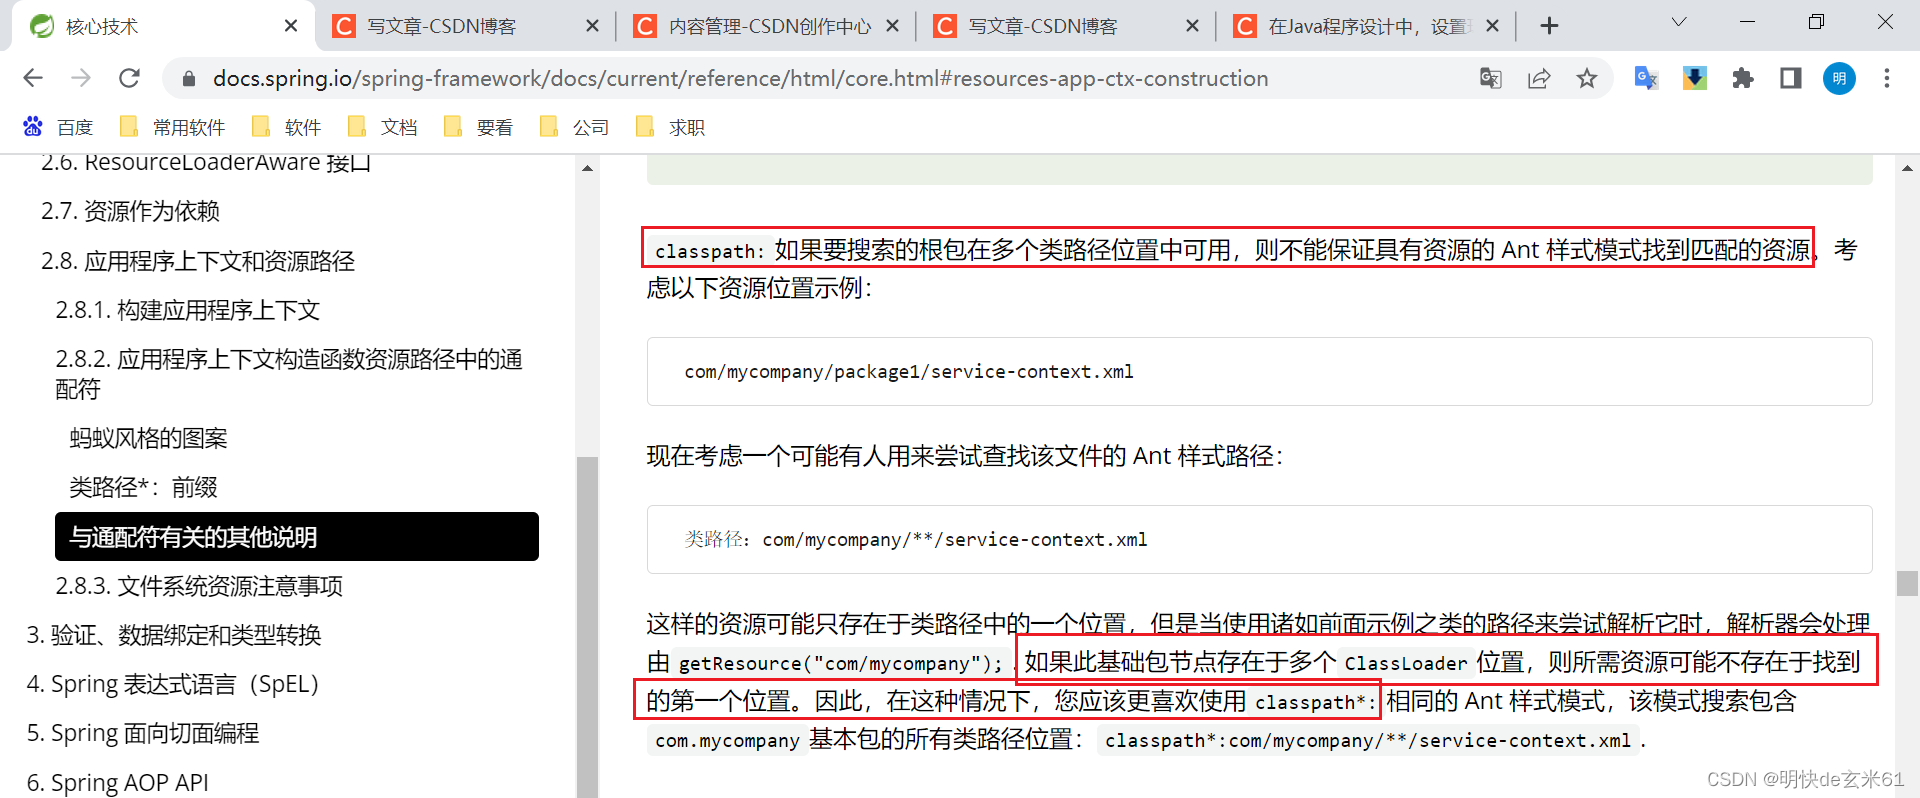Open Chrome three-dot menu
This screenshot has width=1920, height=798.
pos(1887,78)
